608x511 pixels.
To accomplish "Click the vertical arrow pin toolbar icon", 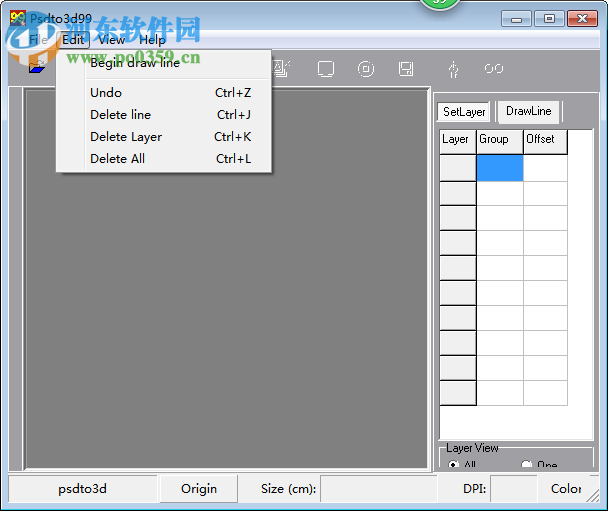I will pyautogui.click(x=453, y=69).
